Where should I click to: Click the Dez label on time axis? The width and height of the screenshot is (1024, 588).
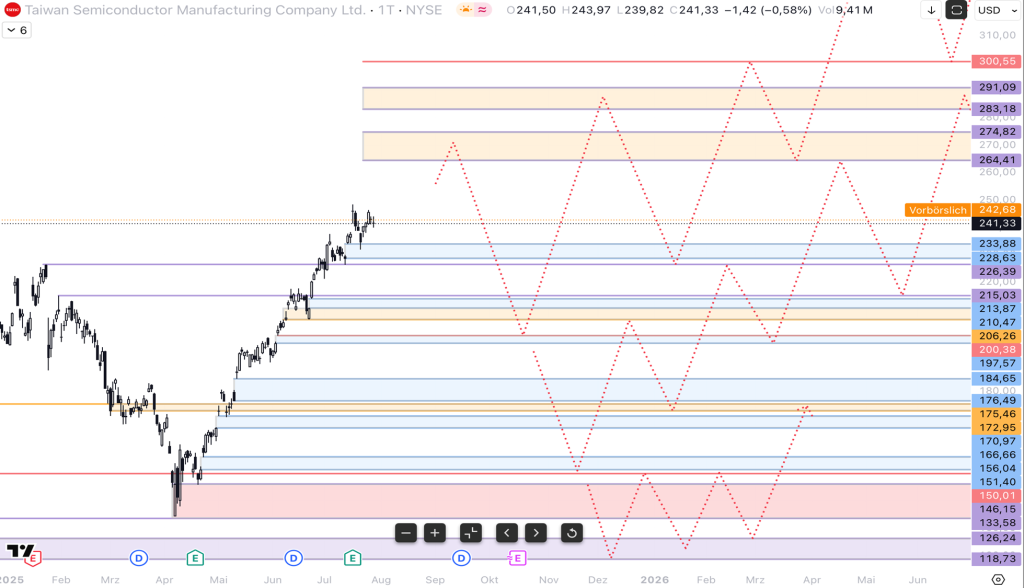tap(598, 580)
